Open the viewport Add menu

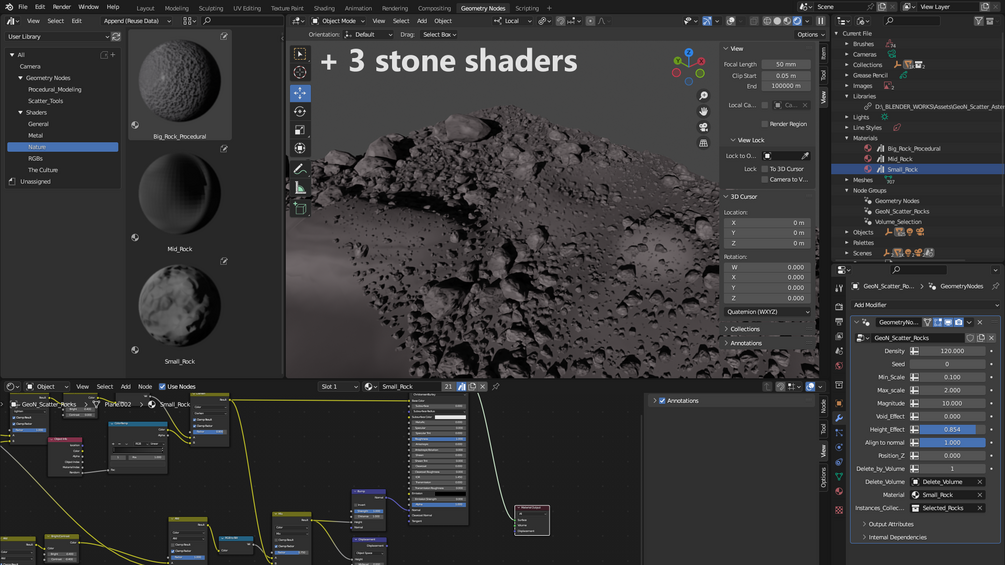tap(422, 20)
